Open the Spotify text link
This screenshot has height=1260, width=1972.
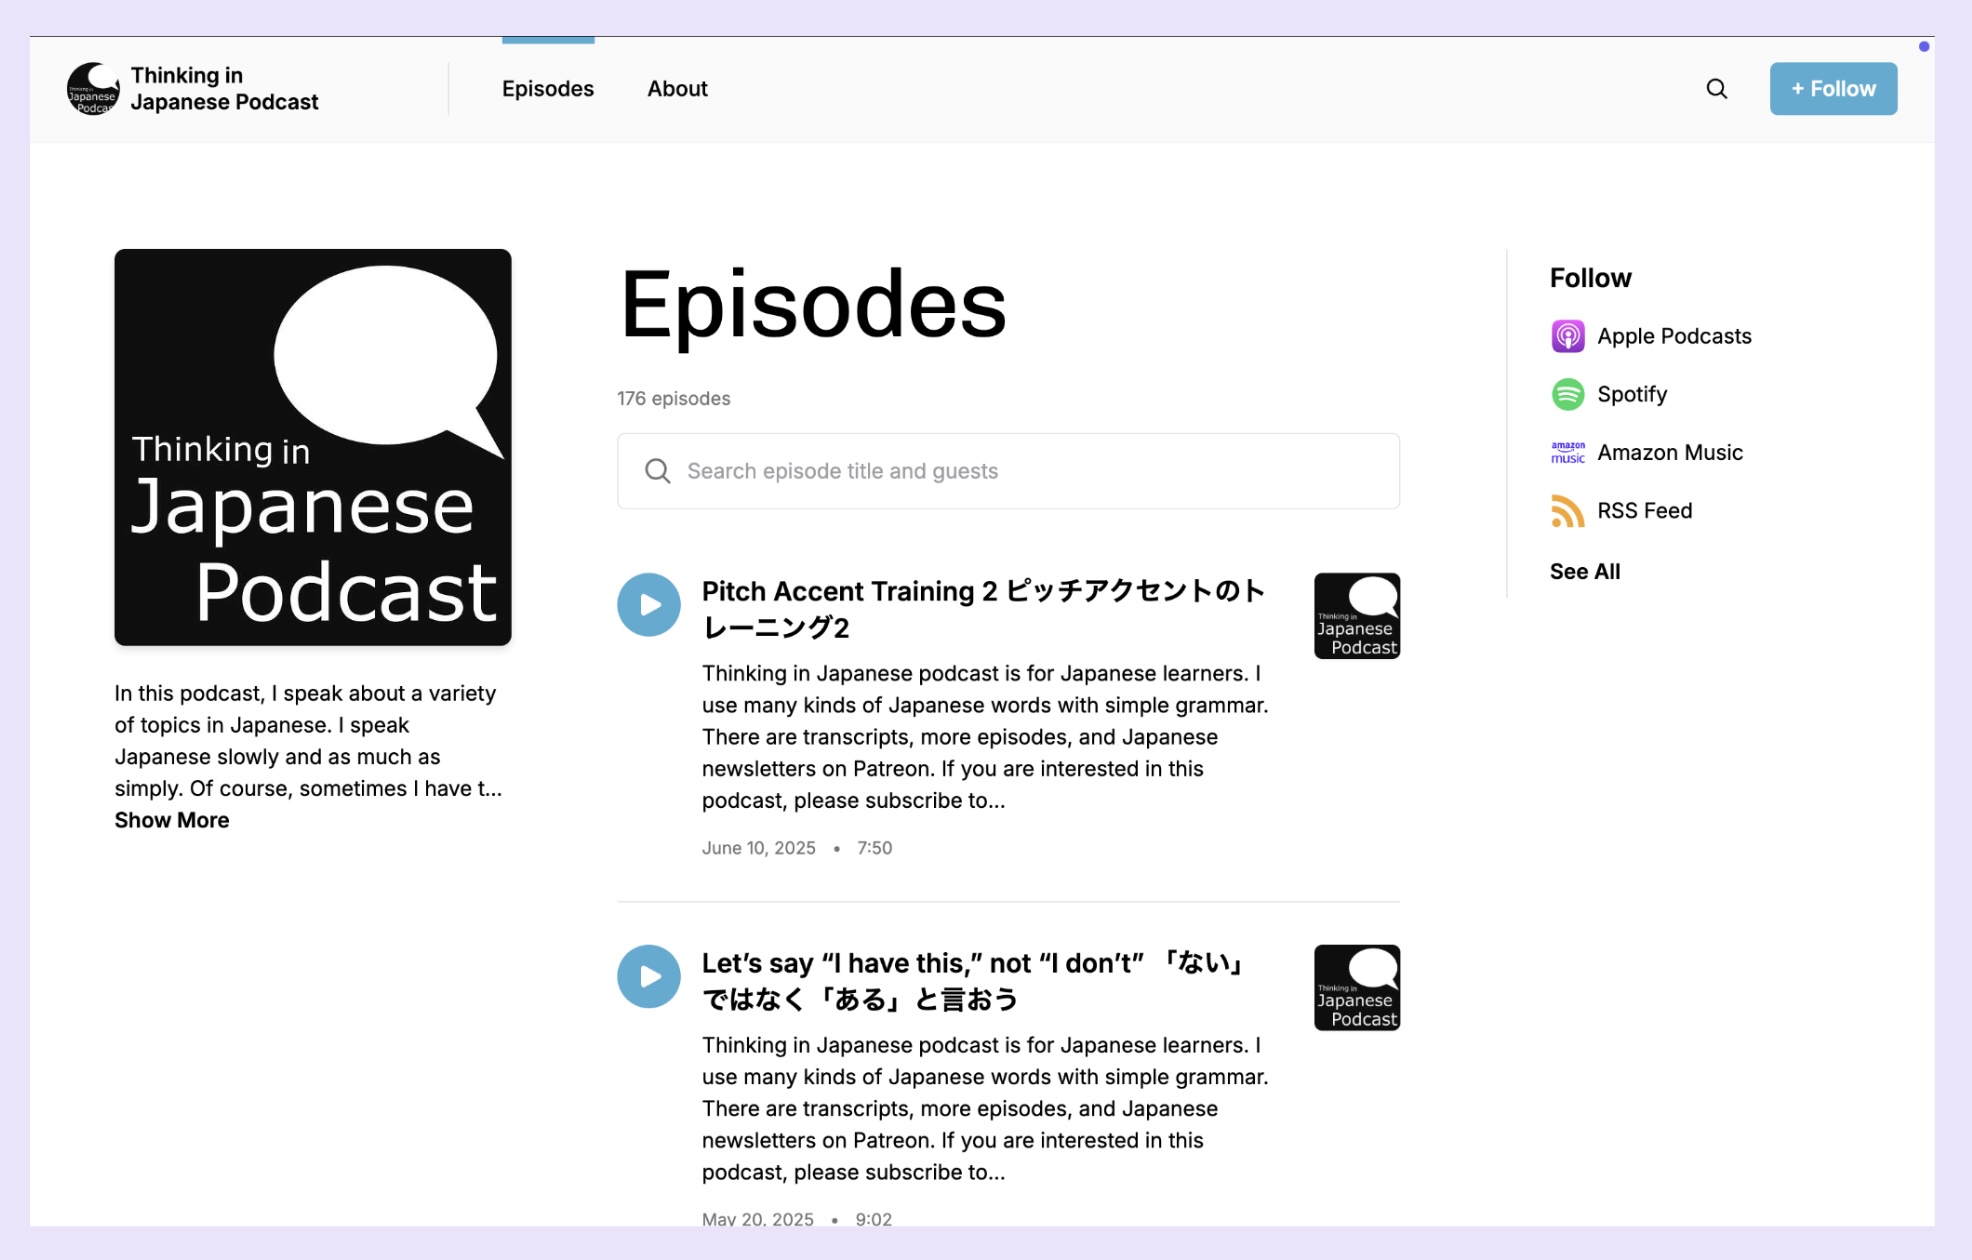(x=1632, y=394)
